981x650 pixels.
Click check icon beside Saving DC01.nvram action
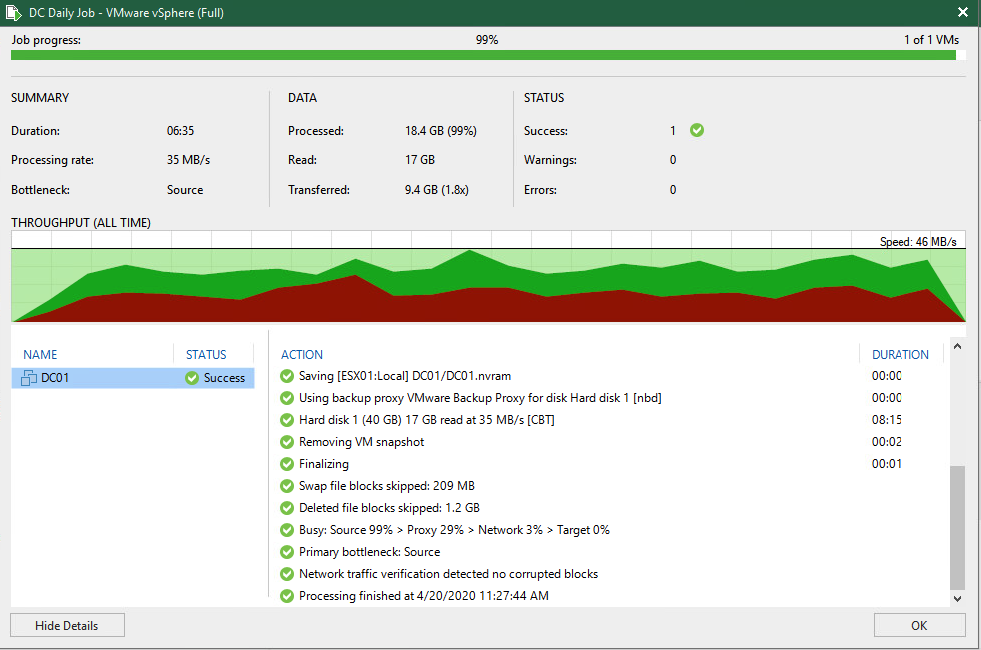tap(287, 376)
